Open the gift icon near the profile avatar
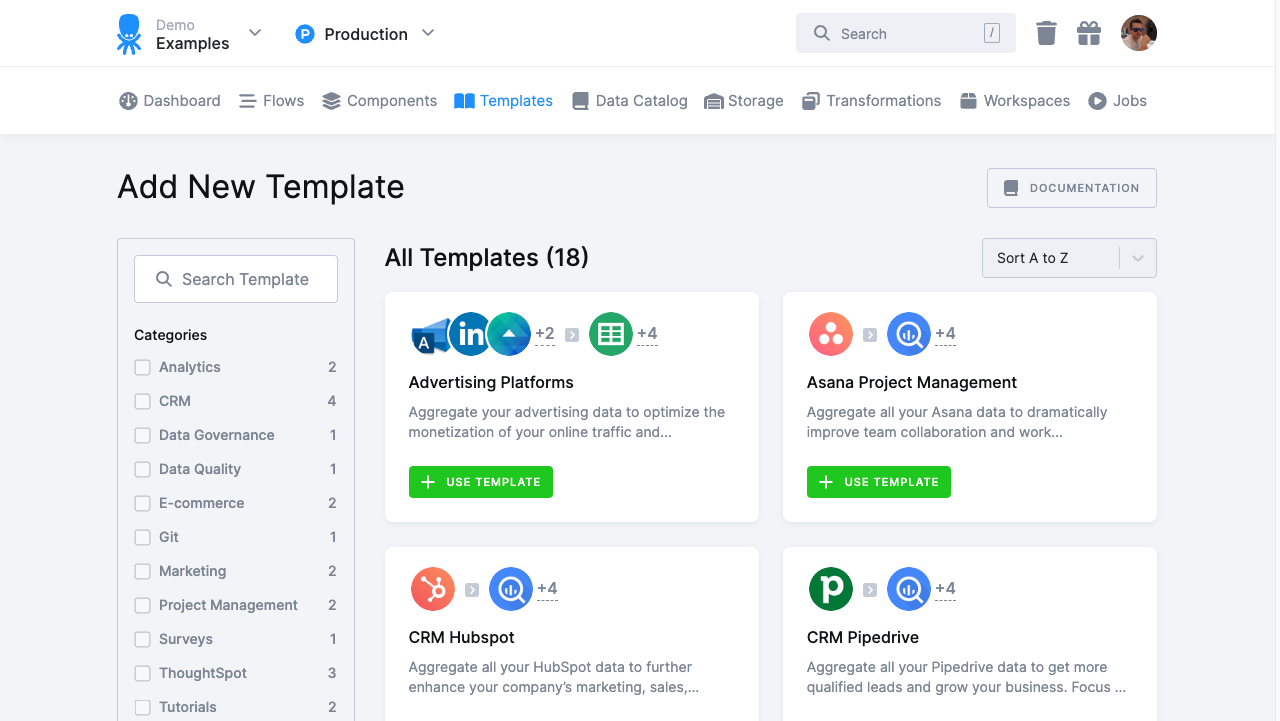 1089,33
